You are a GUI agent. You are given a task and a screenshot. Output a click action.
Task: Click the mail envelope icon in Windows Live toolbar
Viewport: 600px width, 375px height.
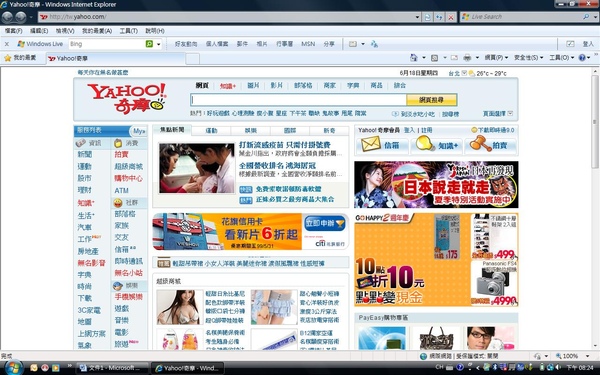click(353, 44)
